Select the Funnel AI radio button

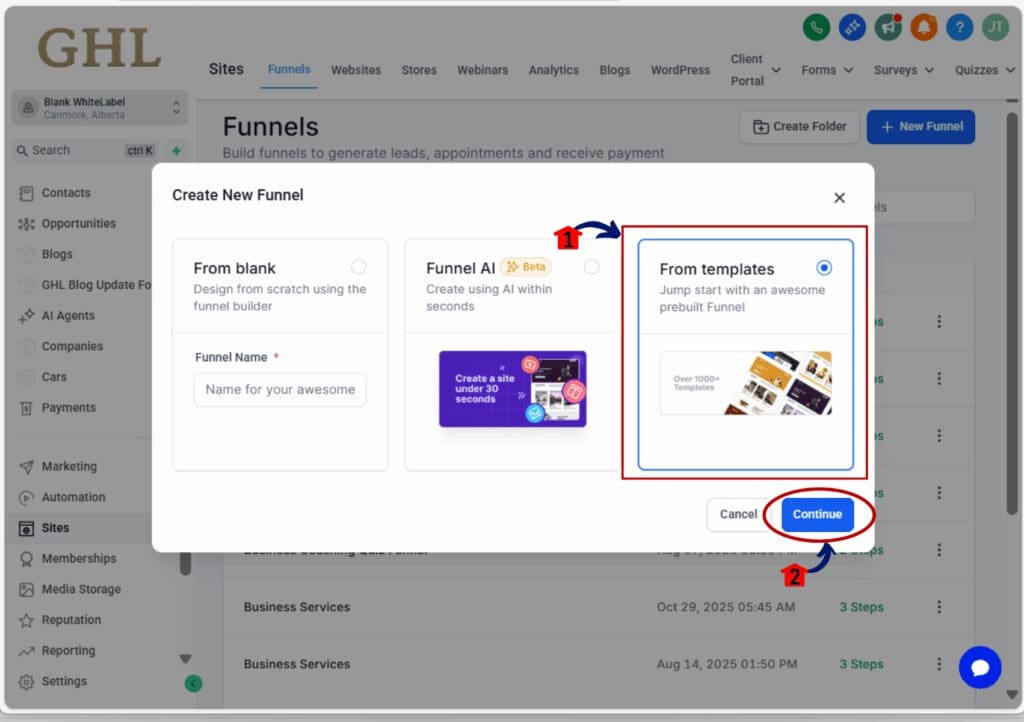click(592, 267)
